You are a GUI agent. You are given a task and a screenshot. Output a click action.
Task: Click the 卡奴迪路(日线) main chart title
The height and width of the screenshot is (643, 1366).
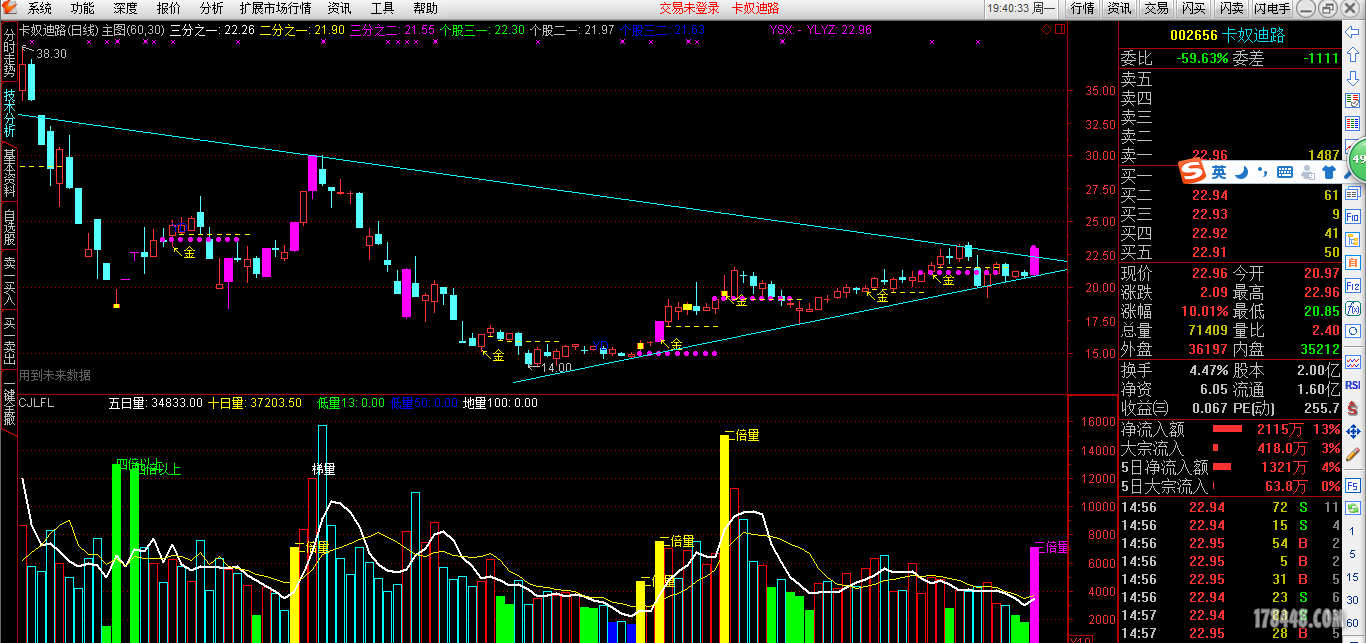pos(60,30)
